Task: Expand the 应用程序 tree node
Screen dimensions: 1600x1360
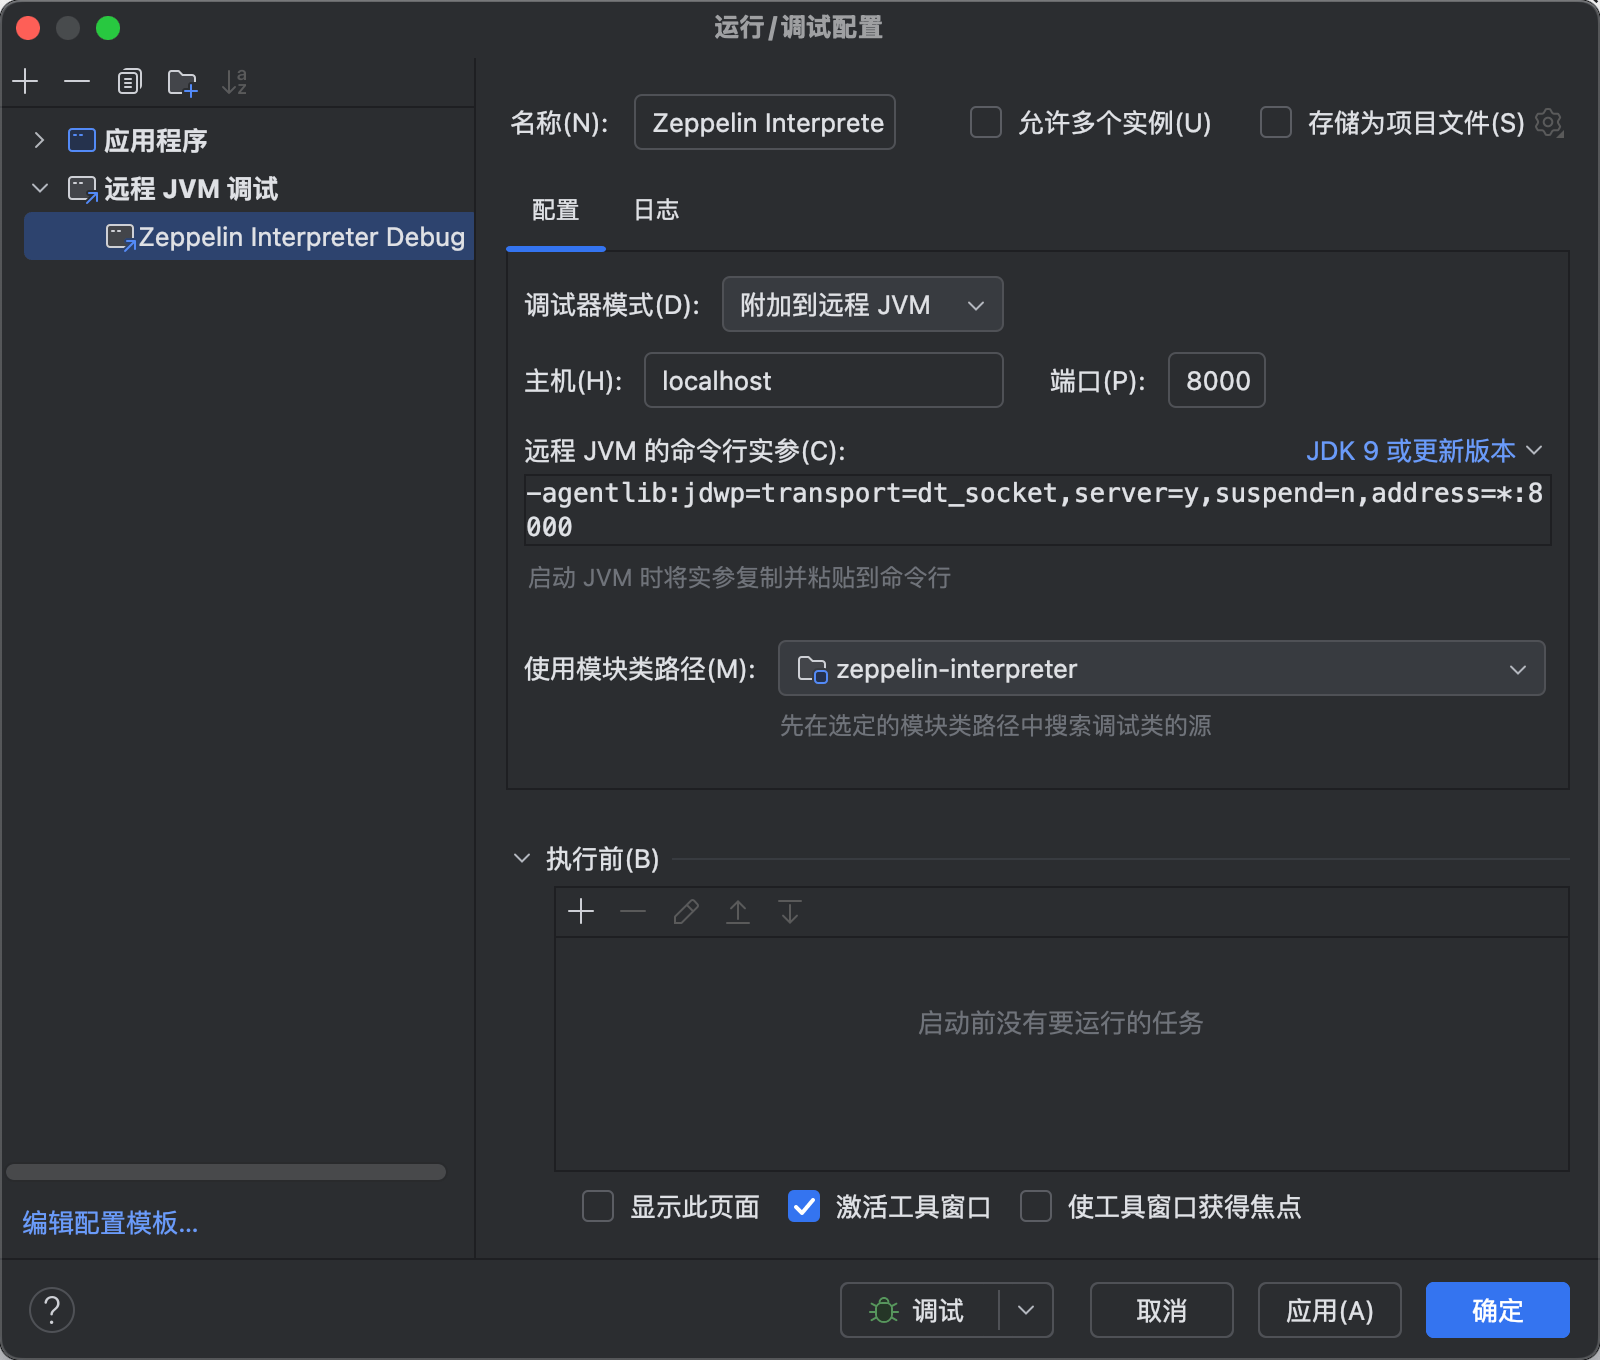Action: [39, 140]
